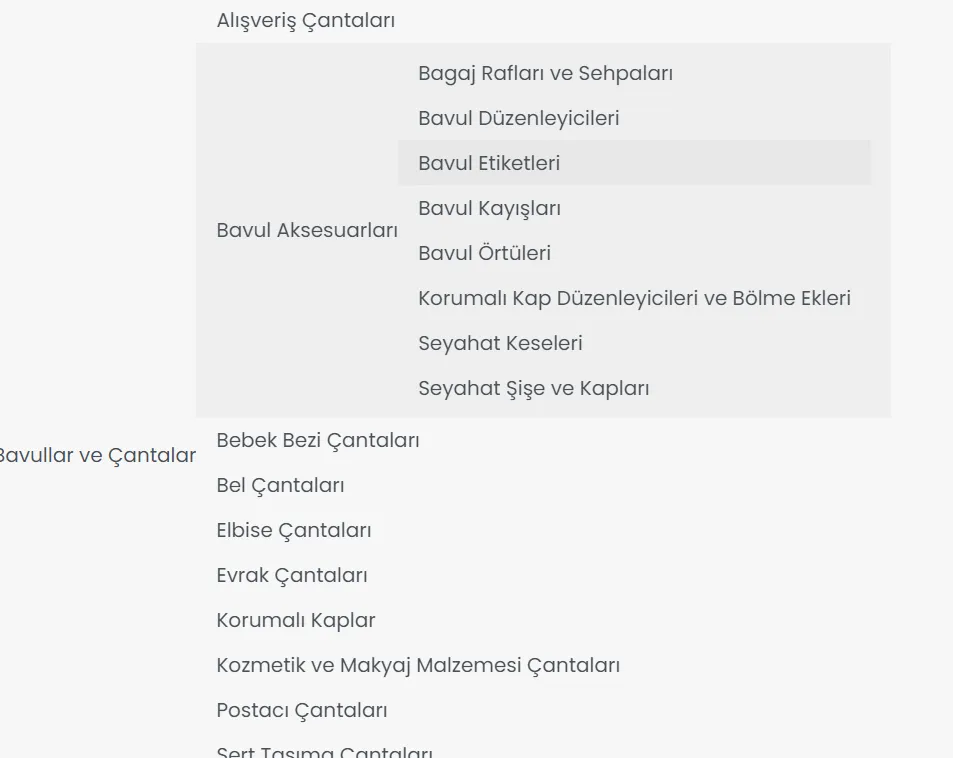Choose Postacı Çantaları category
953x758 pixels.
pos(302,710)
